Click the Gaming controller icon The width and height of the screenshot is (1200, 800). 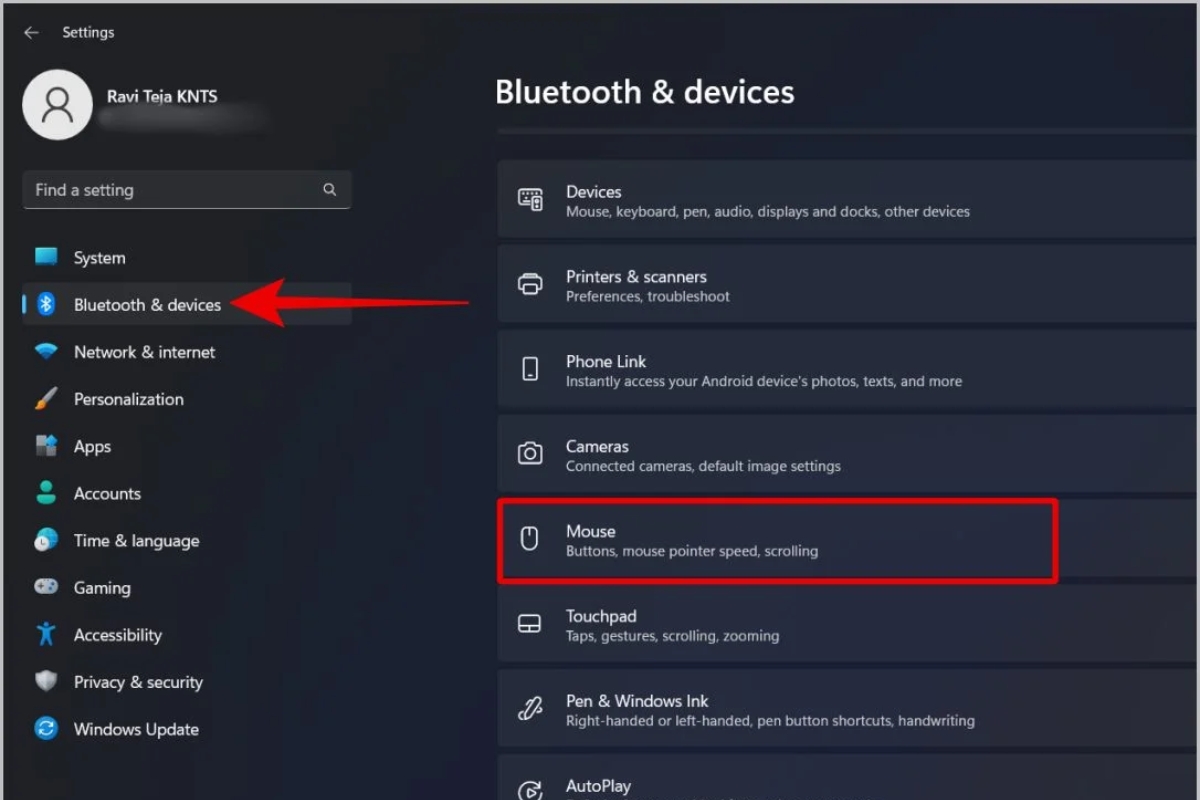46,587
